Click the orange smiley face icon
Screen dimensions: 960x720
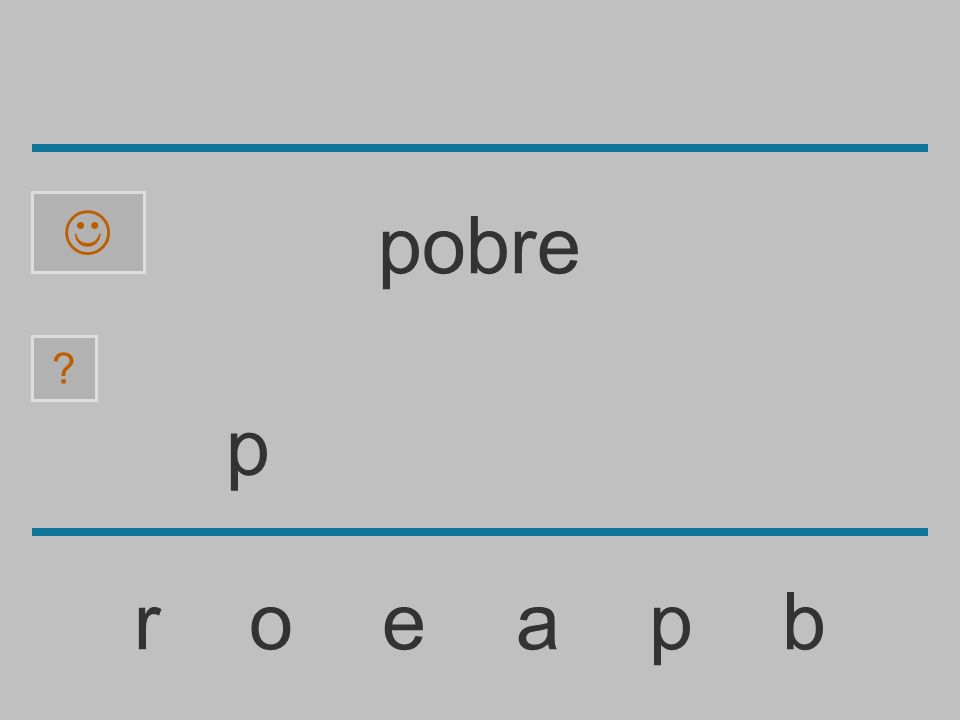[x=88, y=233]
